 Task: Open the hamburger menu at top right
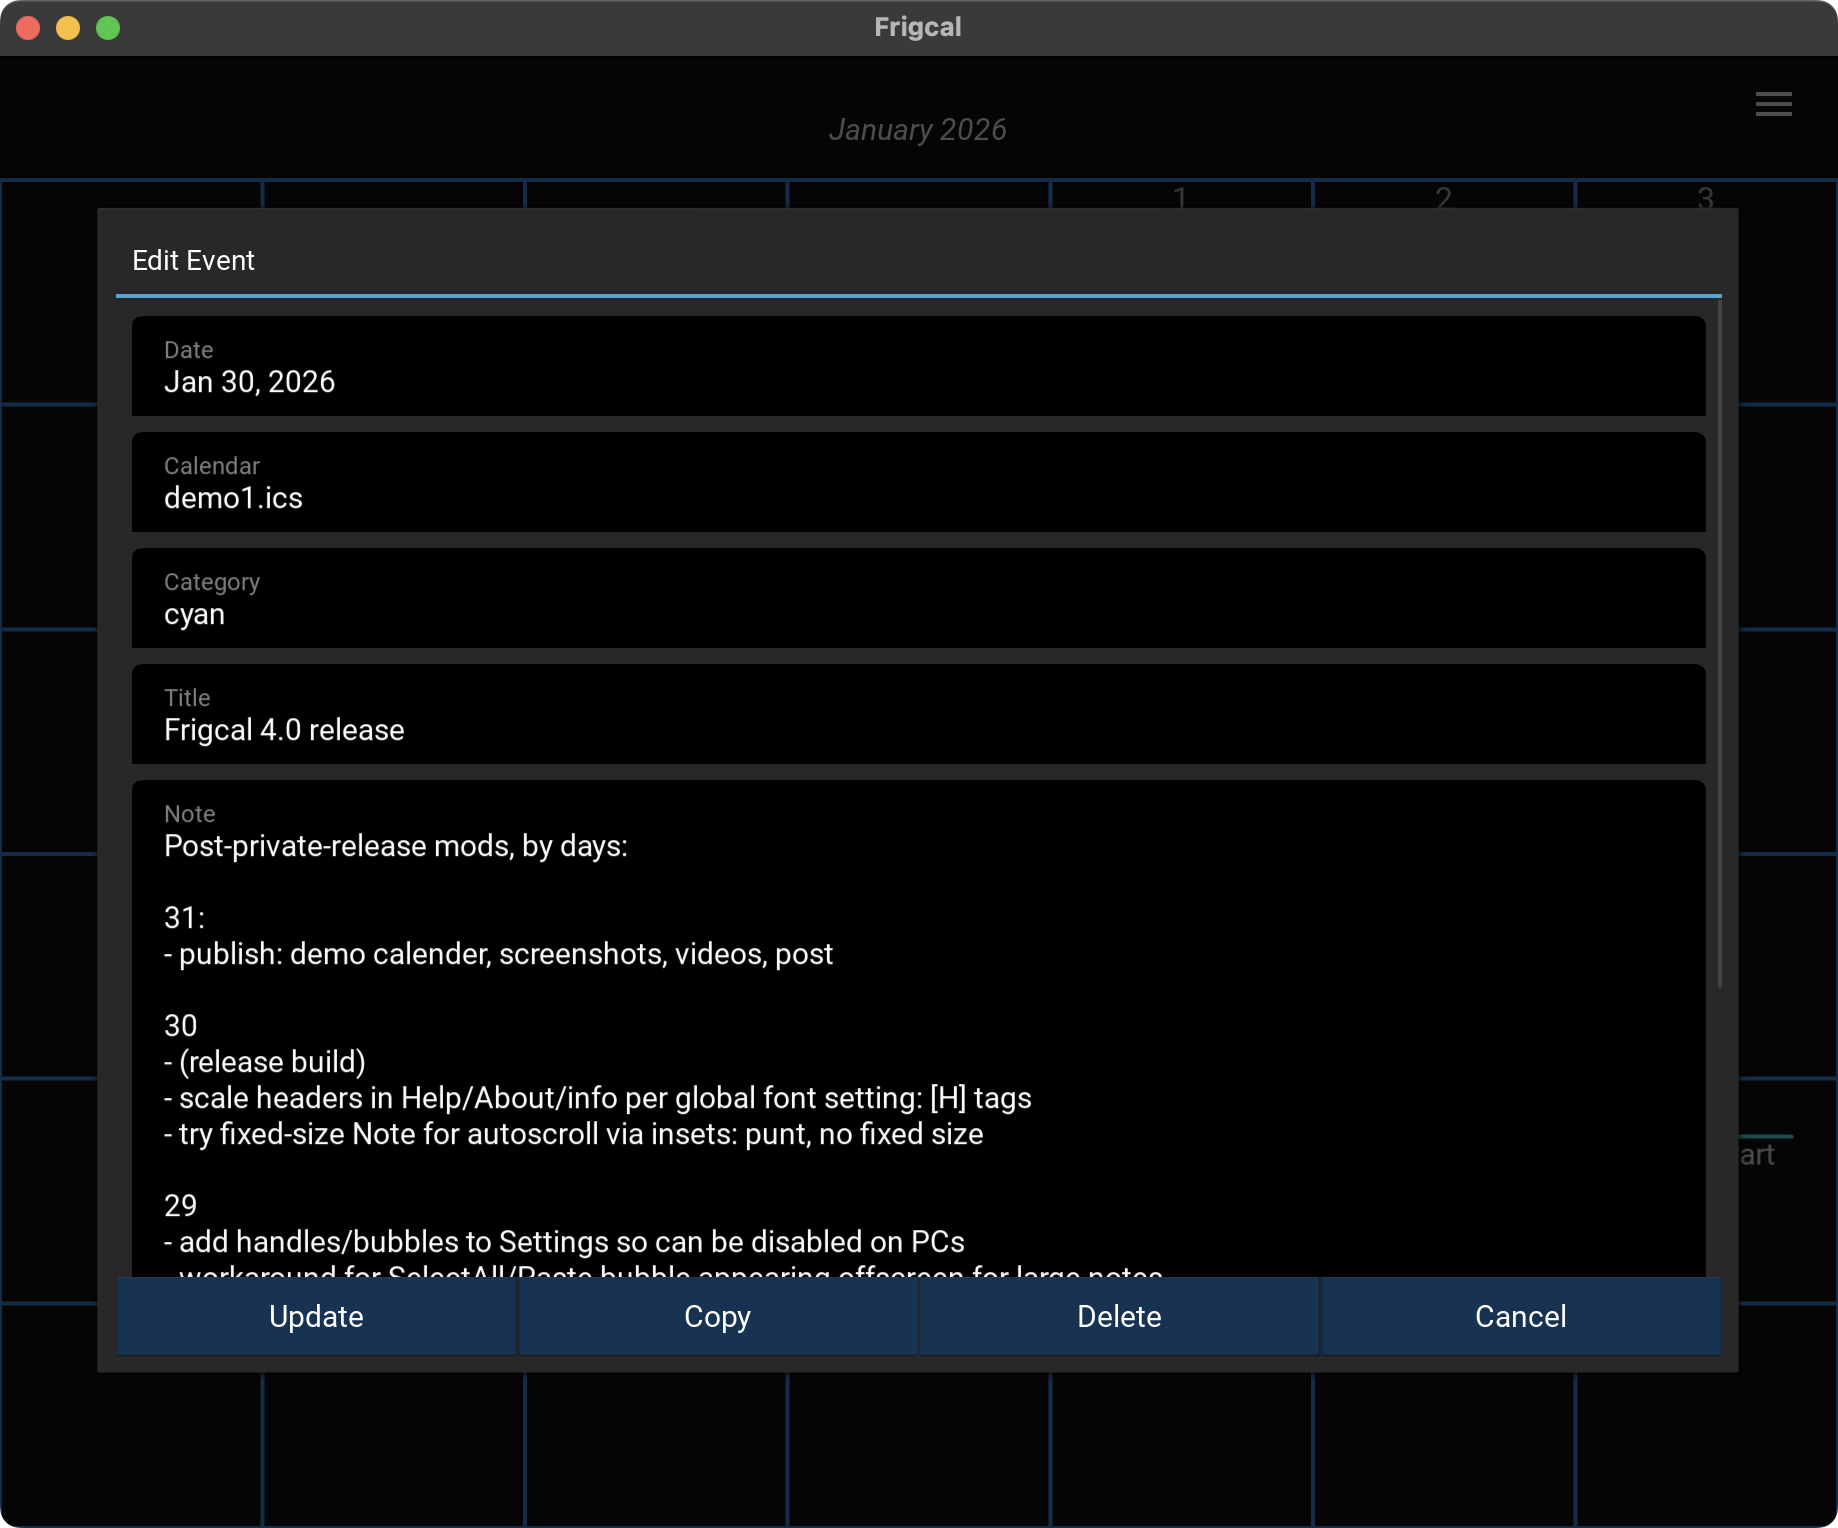click(x=1773, y=104)
